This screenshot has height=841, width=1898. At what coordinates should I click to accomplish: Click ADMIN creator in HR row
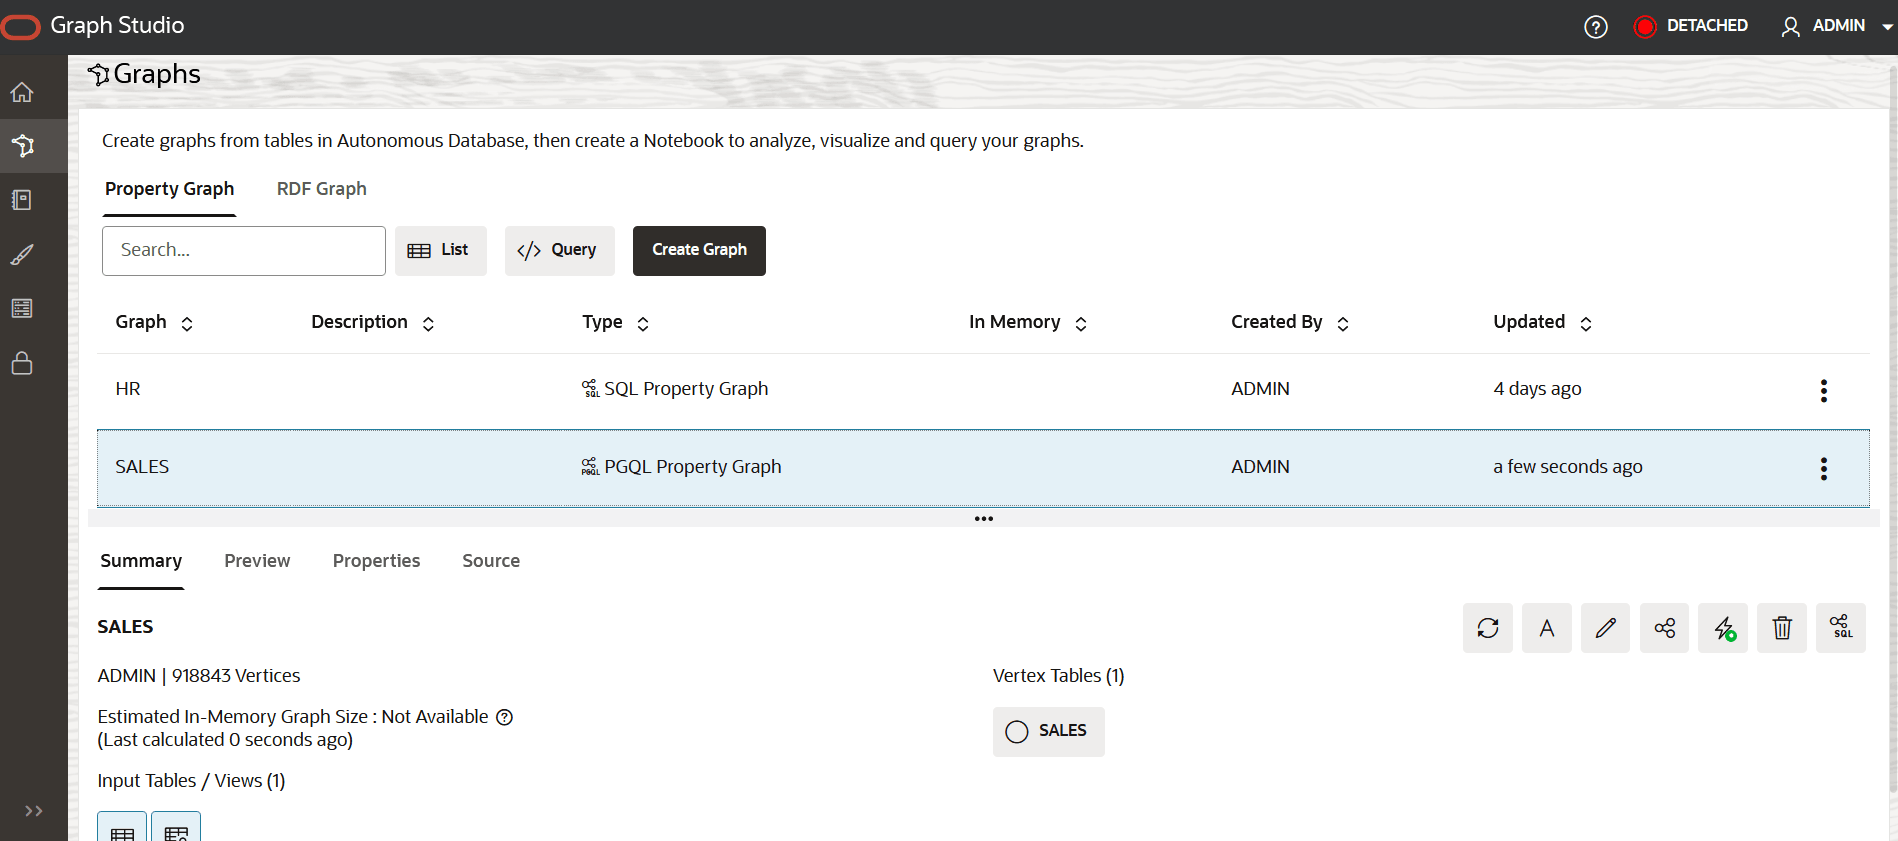(x=1260, y=389)
